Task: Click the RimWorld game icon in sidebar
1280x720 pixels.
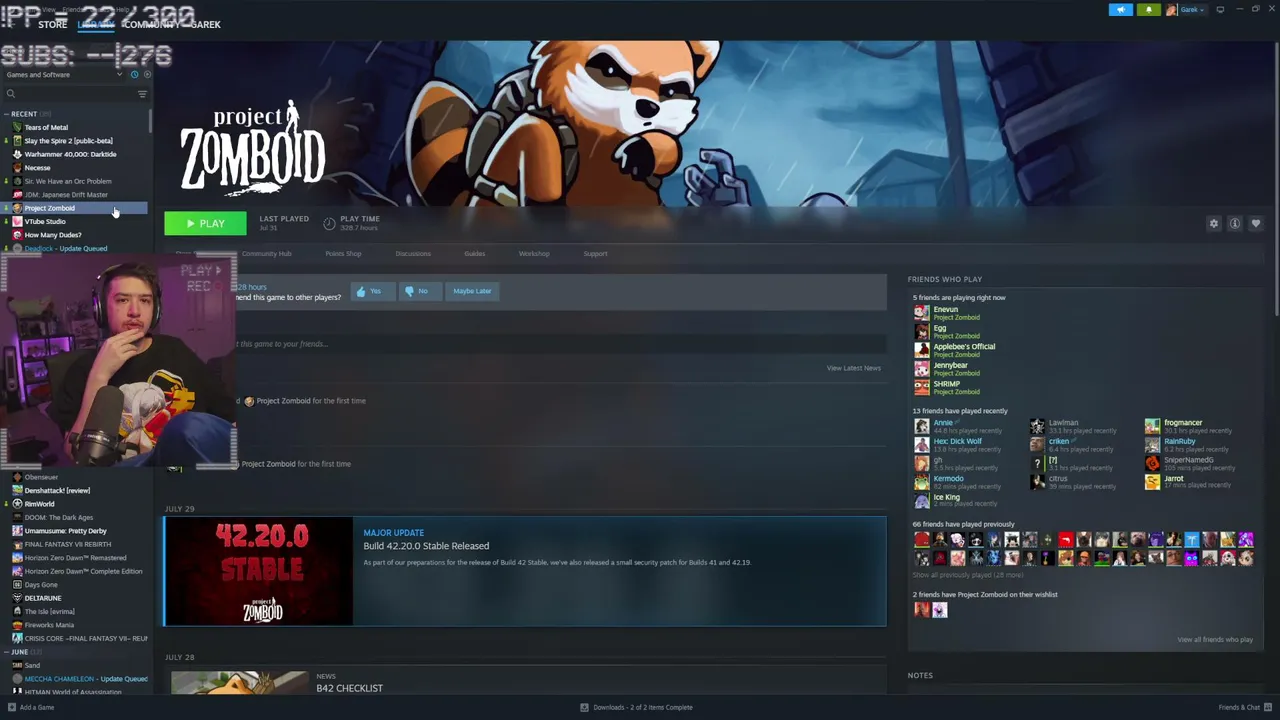Action: click(x=17, y=504)
